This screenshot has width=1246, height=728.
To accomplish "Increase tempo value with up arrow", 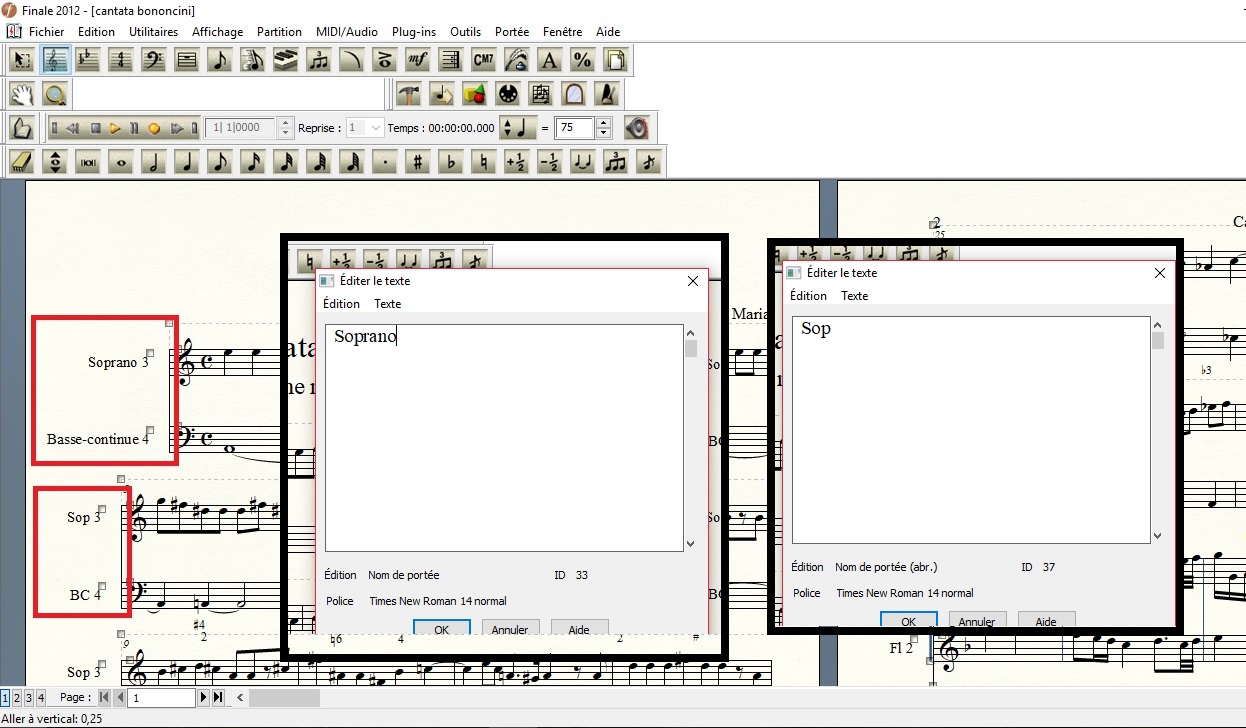I will 603,123.
